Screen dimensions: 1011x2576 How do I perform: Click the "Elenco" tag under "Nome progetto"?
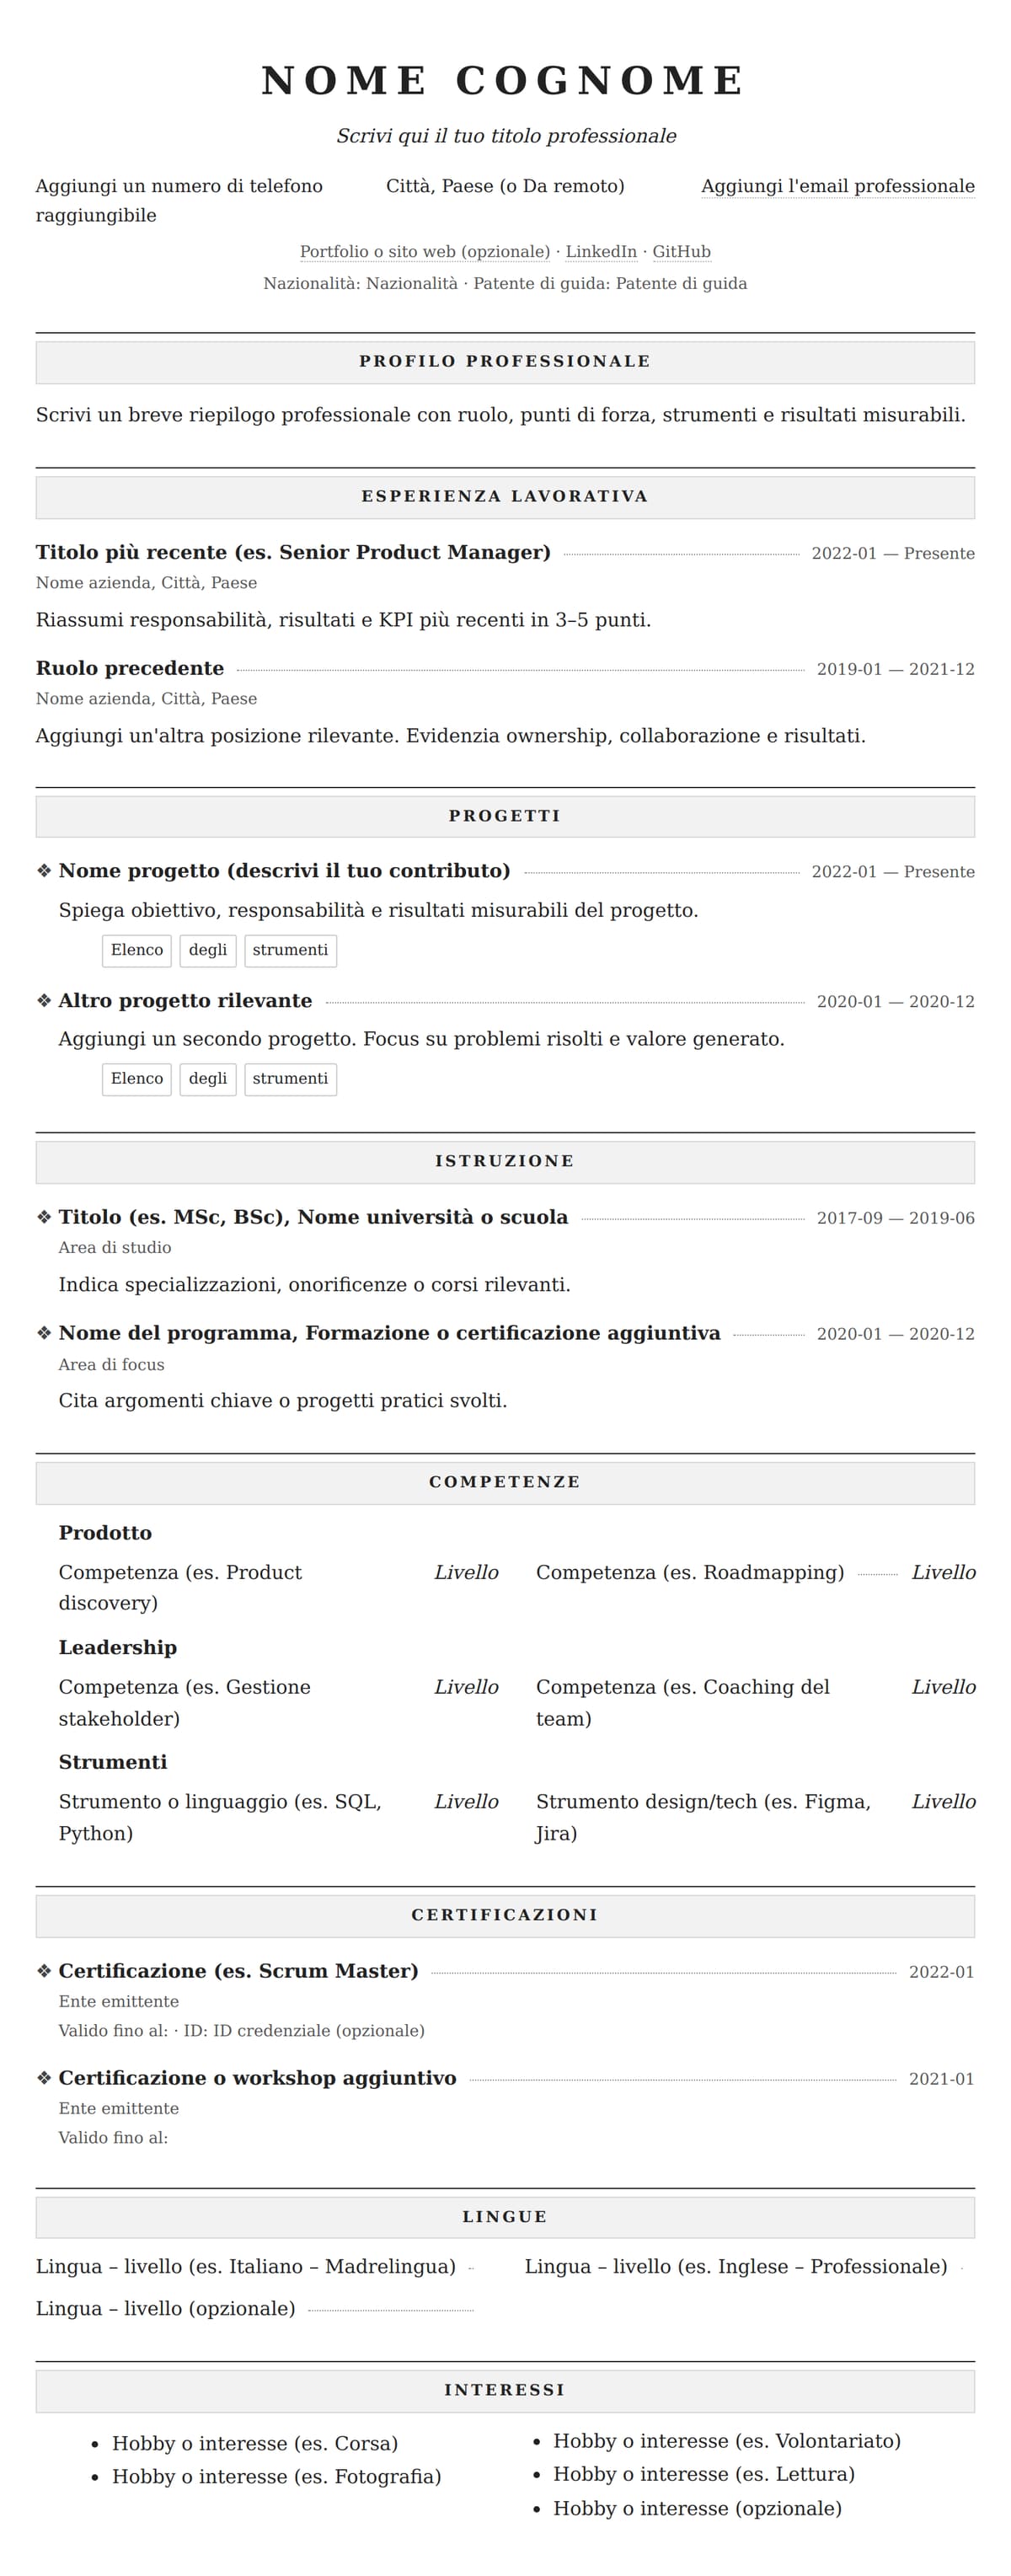tap(137, 950)
